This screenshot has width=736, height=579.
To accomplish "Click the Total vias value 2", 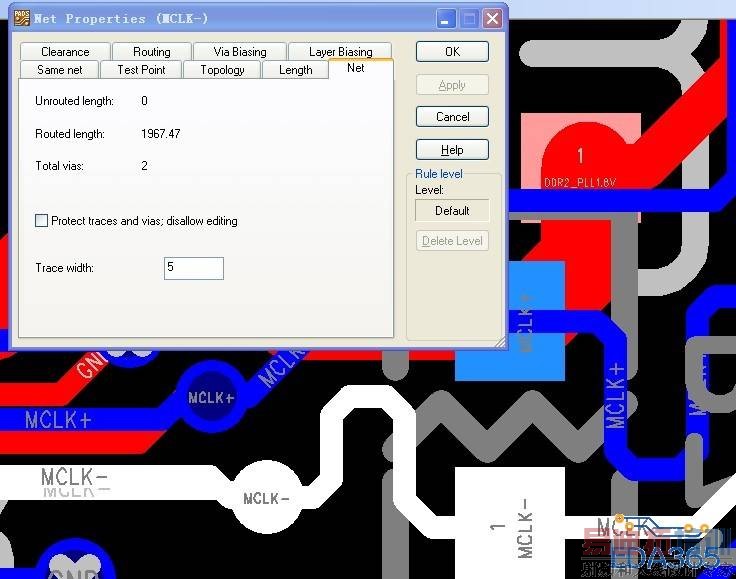I will pos(145,166).
